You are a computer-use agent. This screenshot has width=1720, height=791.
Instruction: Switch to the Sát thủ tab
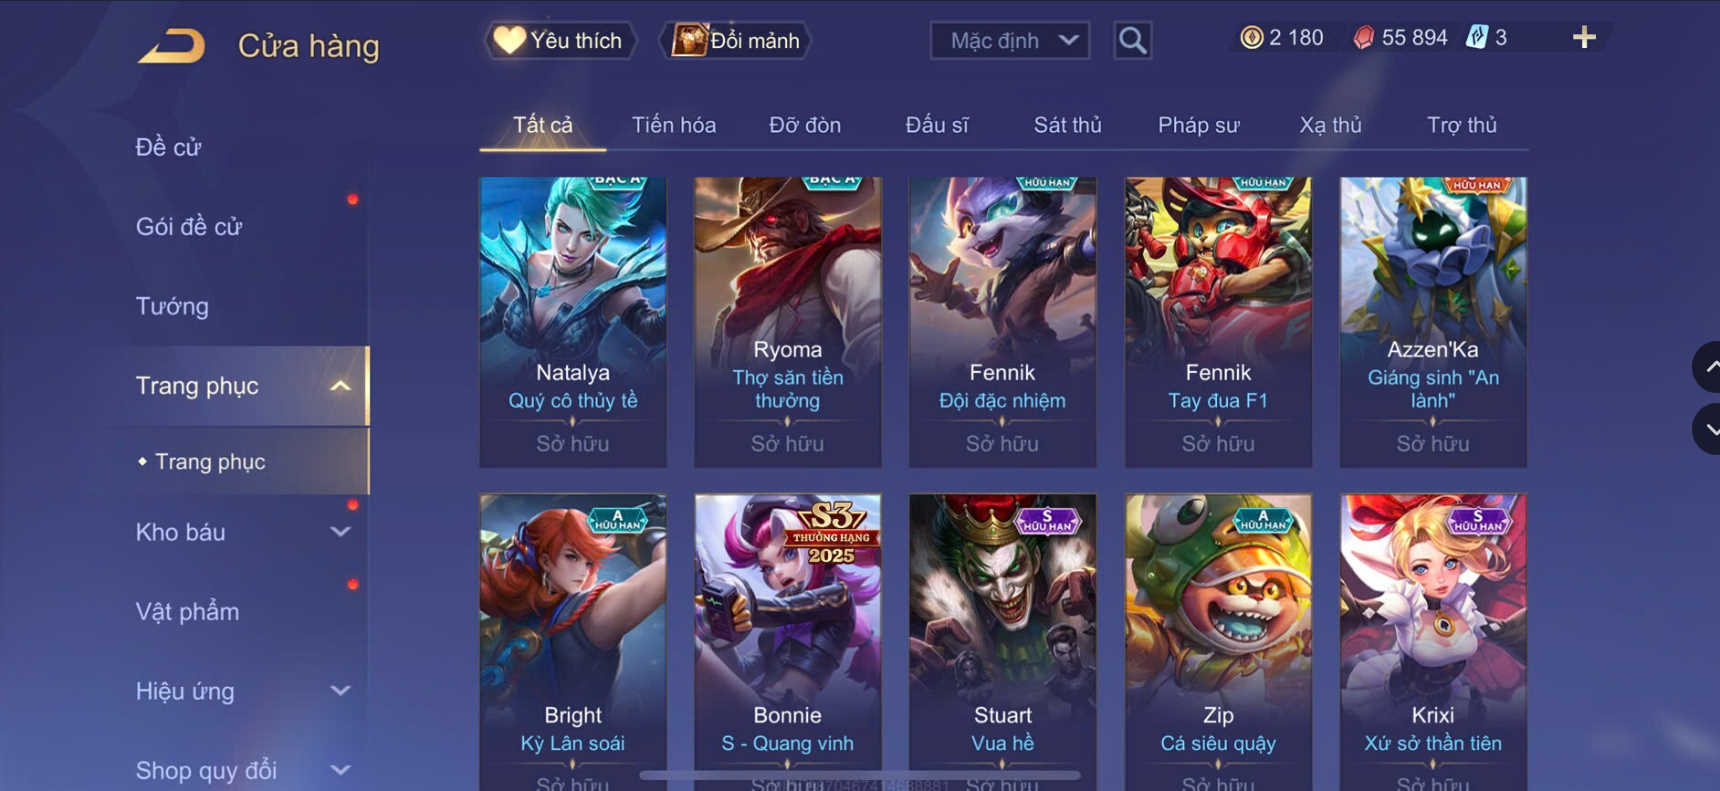point(1067,125)
